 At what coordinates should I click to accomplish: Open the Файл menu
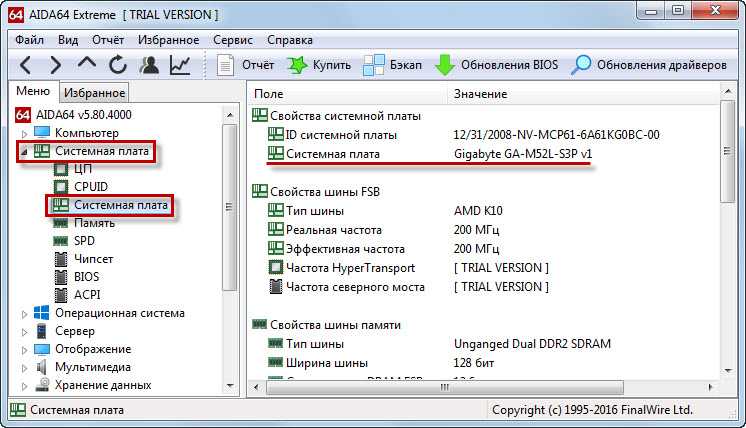(29, 40)
